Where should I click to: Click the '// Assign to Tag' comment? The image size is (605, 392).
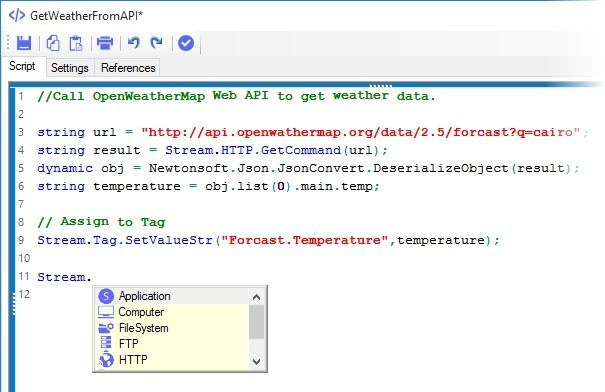(101, 222)
